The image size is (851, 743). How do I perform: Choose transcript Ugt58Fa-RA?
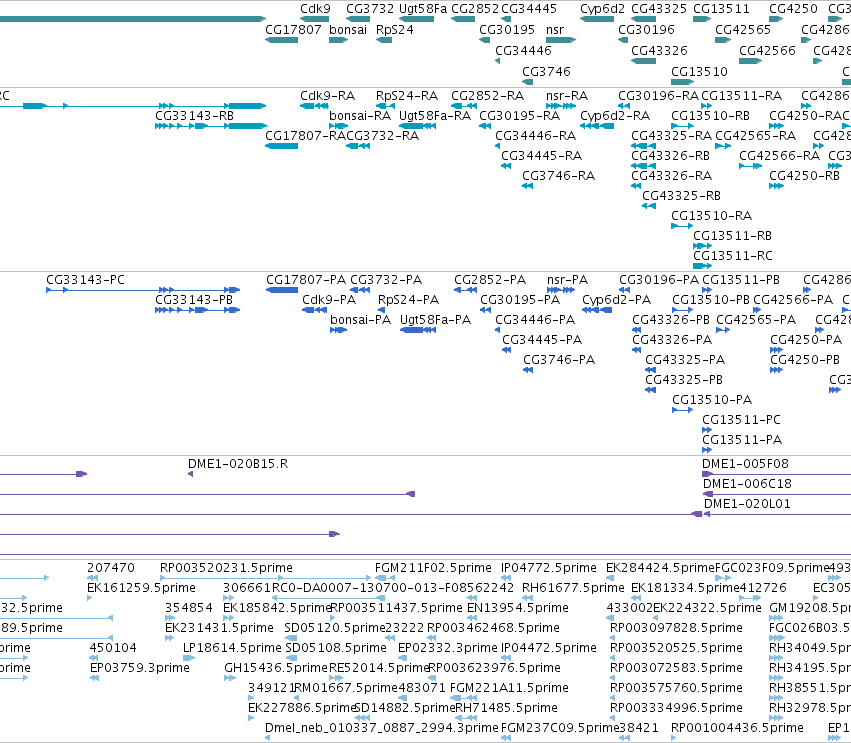point(435,116)
